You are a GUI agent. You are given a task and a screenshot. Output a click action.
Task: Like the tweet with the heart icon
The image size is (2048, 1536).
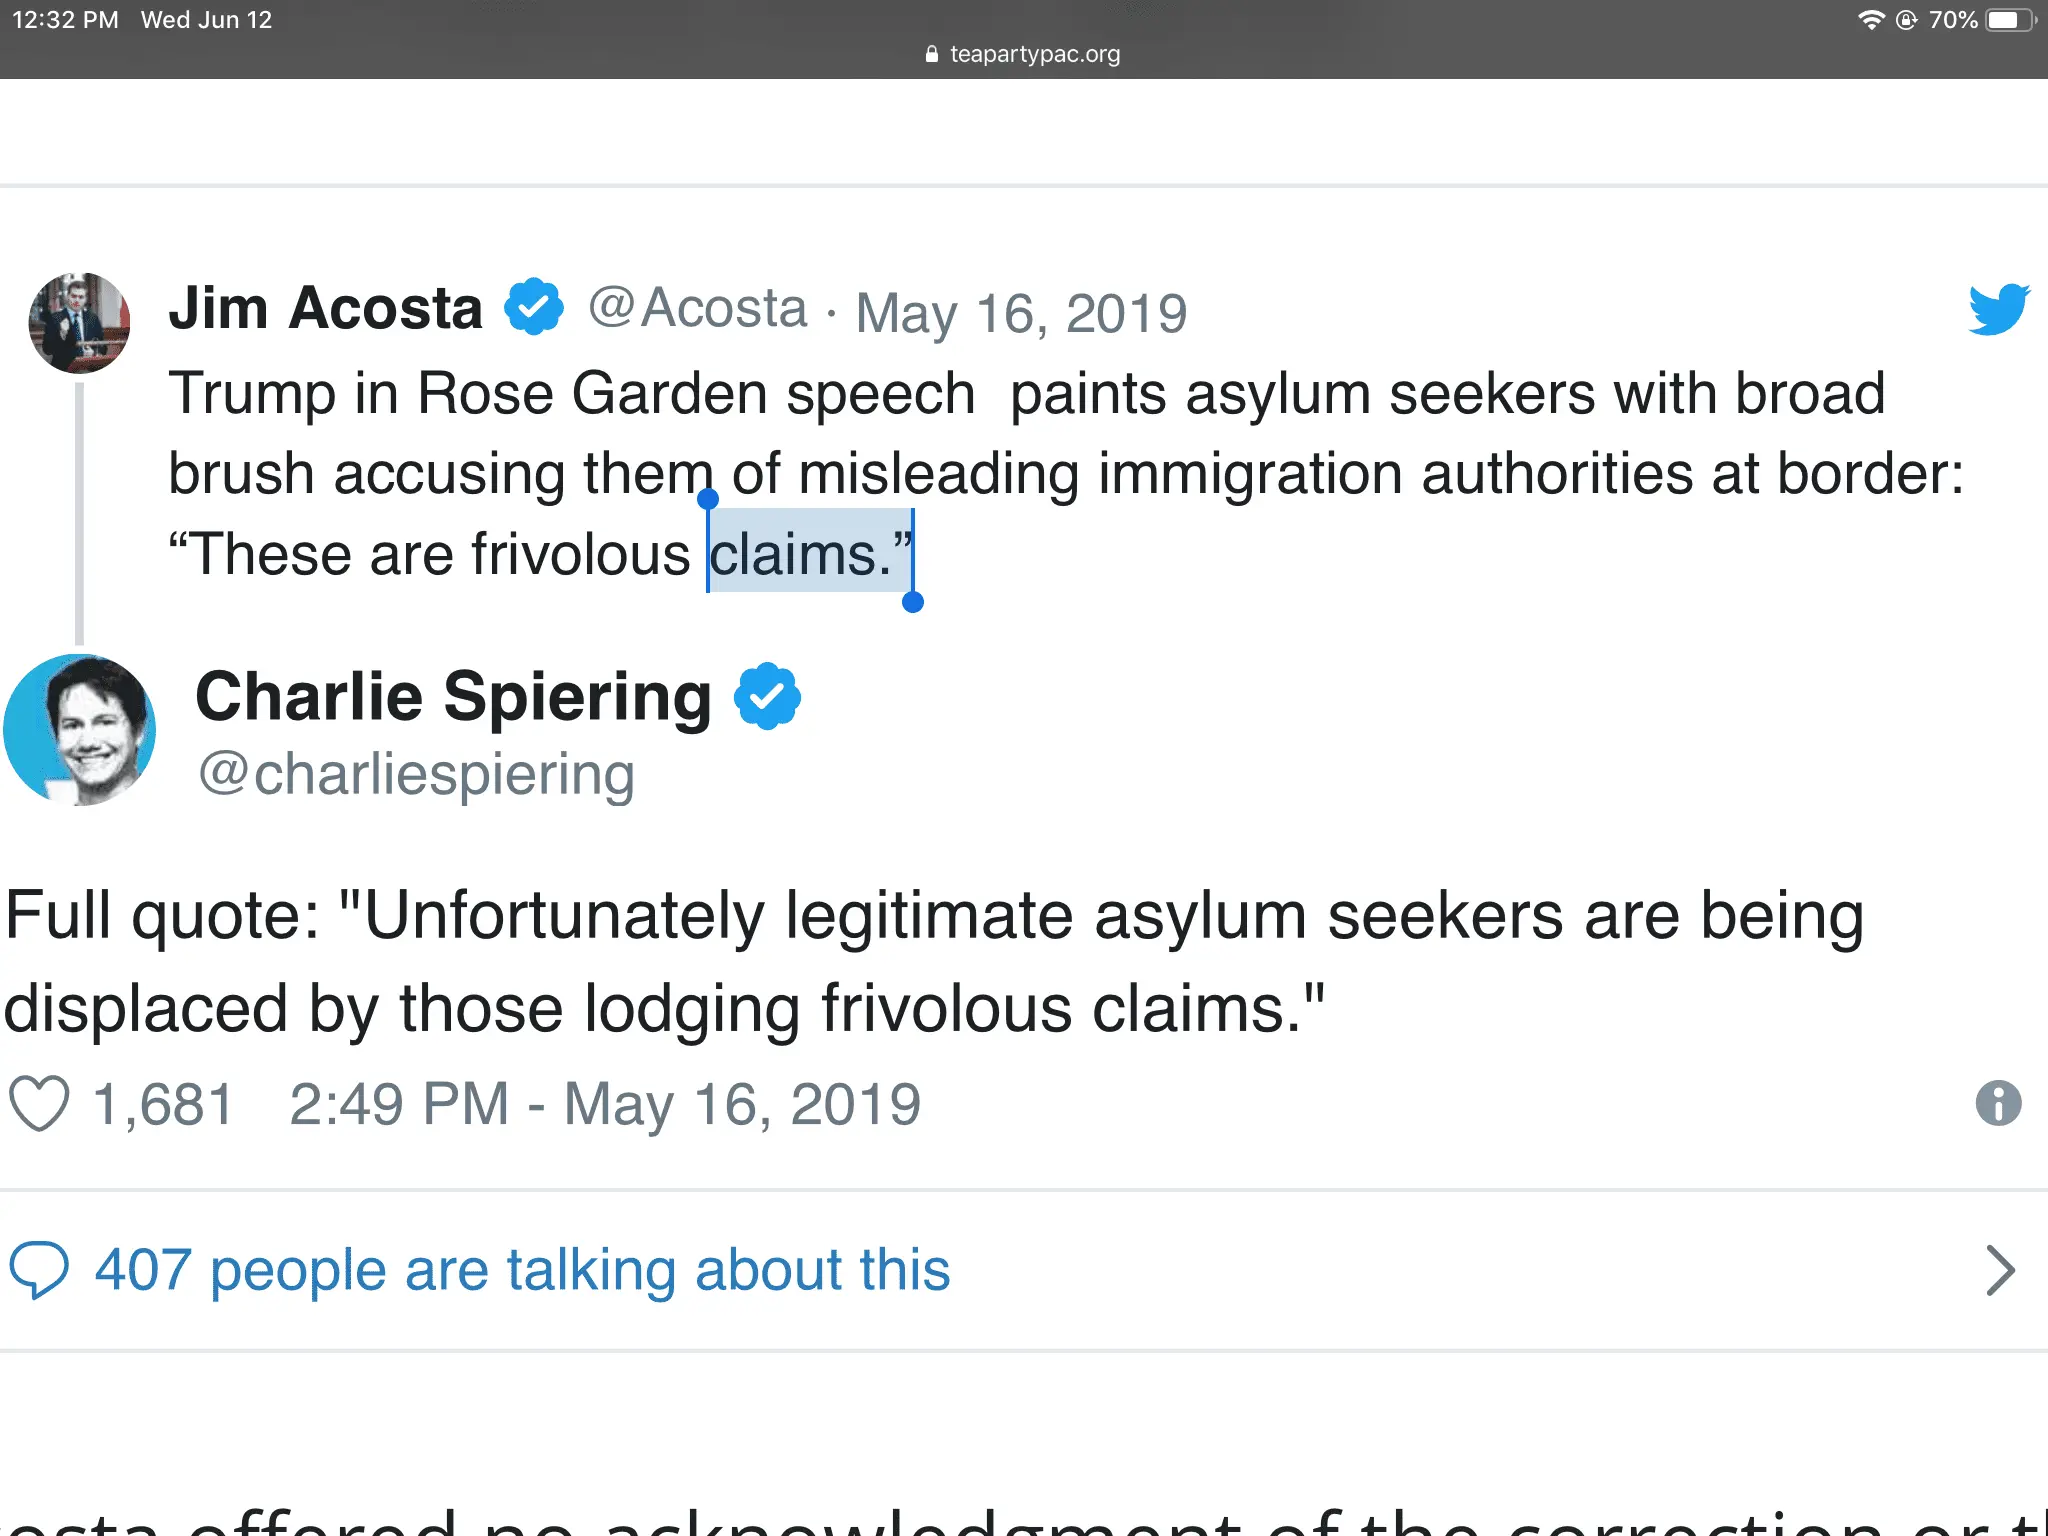click(x=39, y=1103)
